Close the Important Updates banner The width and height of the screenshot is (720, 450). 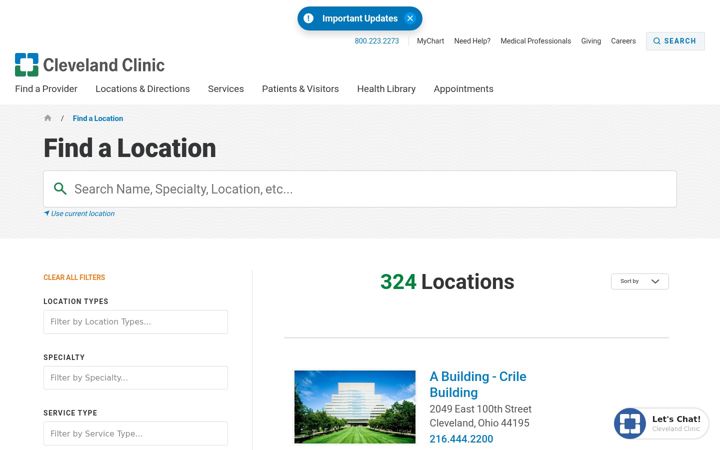point(410,18)
